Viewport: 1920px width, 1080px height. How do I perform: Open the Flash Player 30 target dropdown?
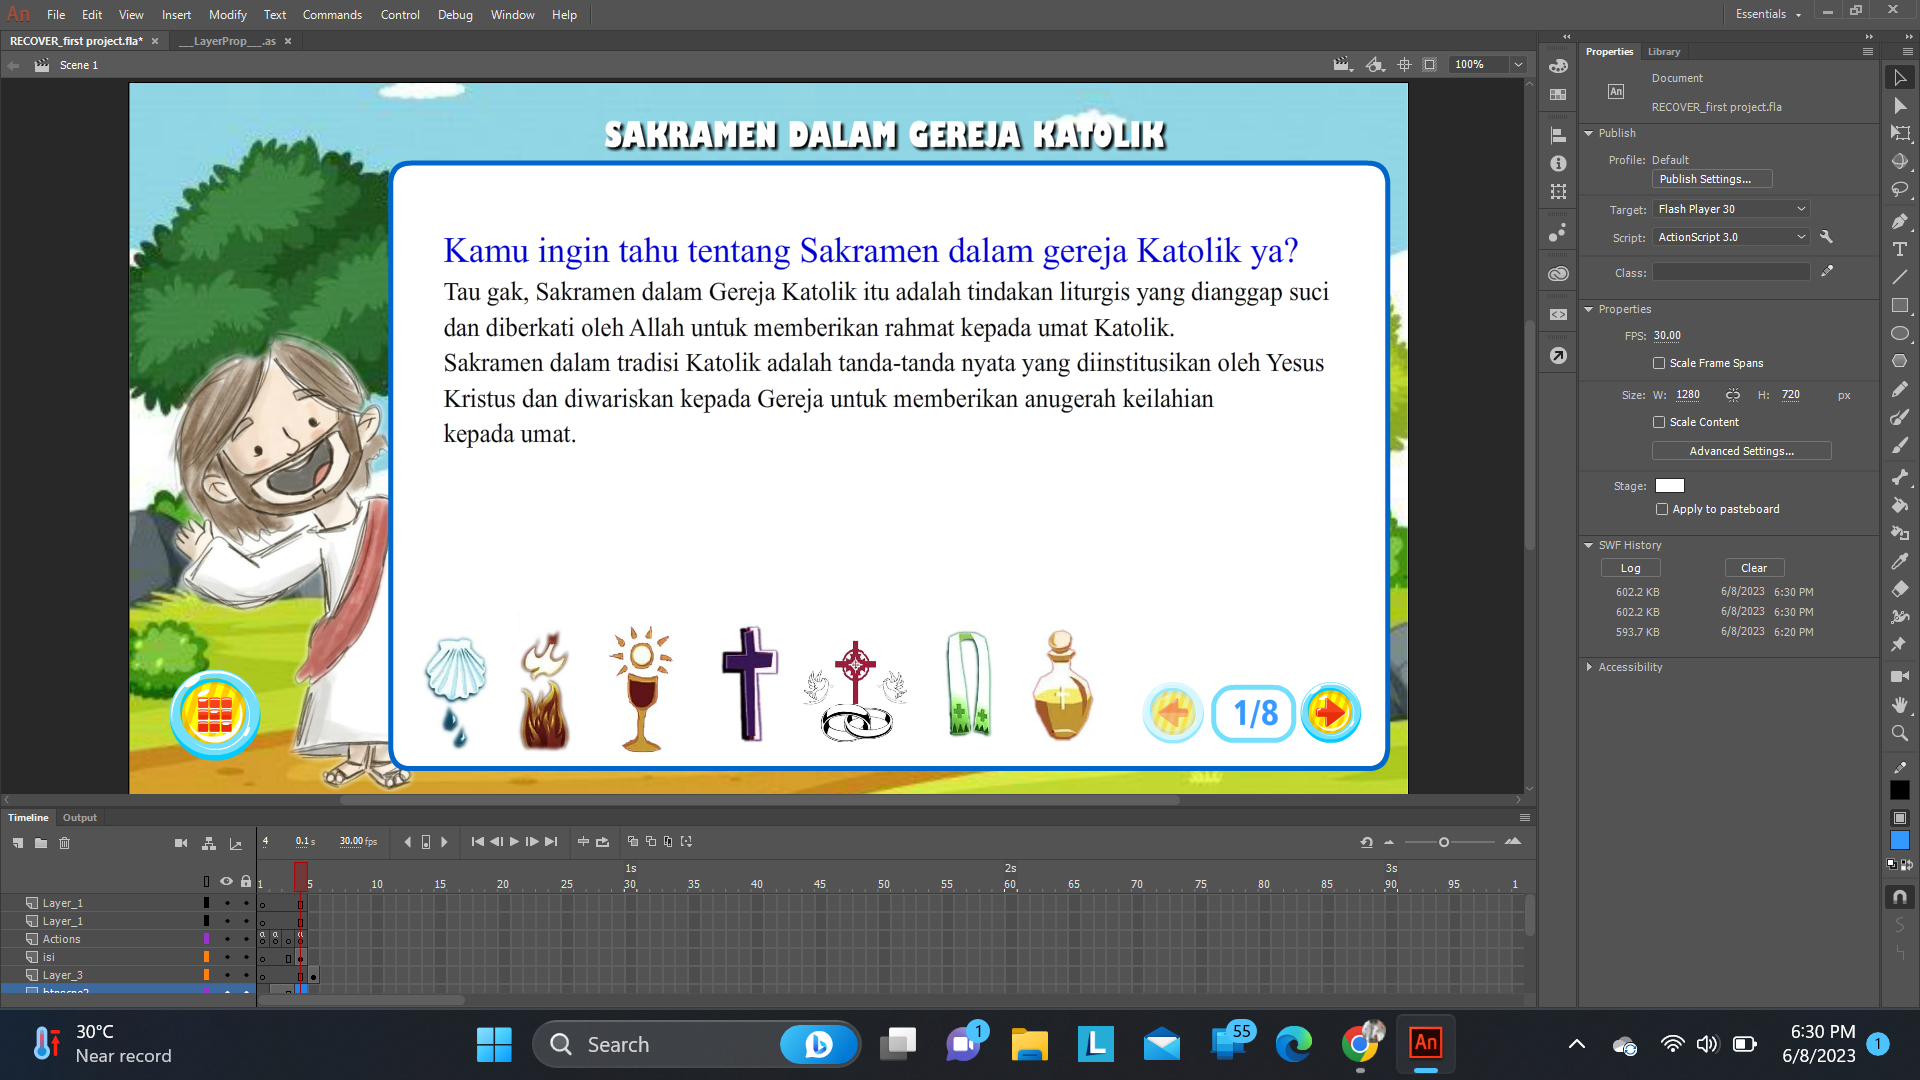[1731, 209]
